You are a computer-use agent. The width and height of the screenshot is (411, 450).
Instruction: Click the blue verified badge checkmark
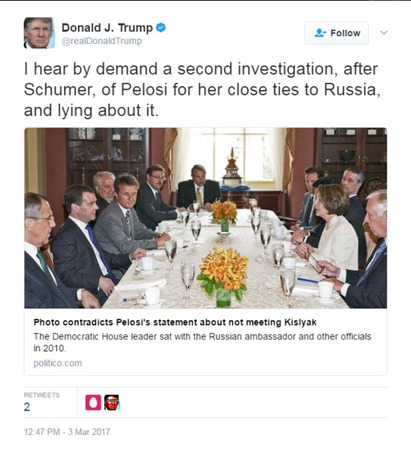click(x=161, y=28)
